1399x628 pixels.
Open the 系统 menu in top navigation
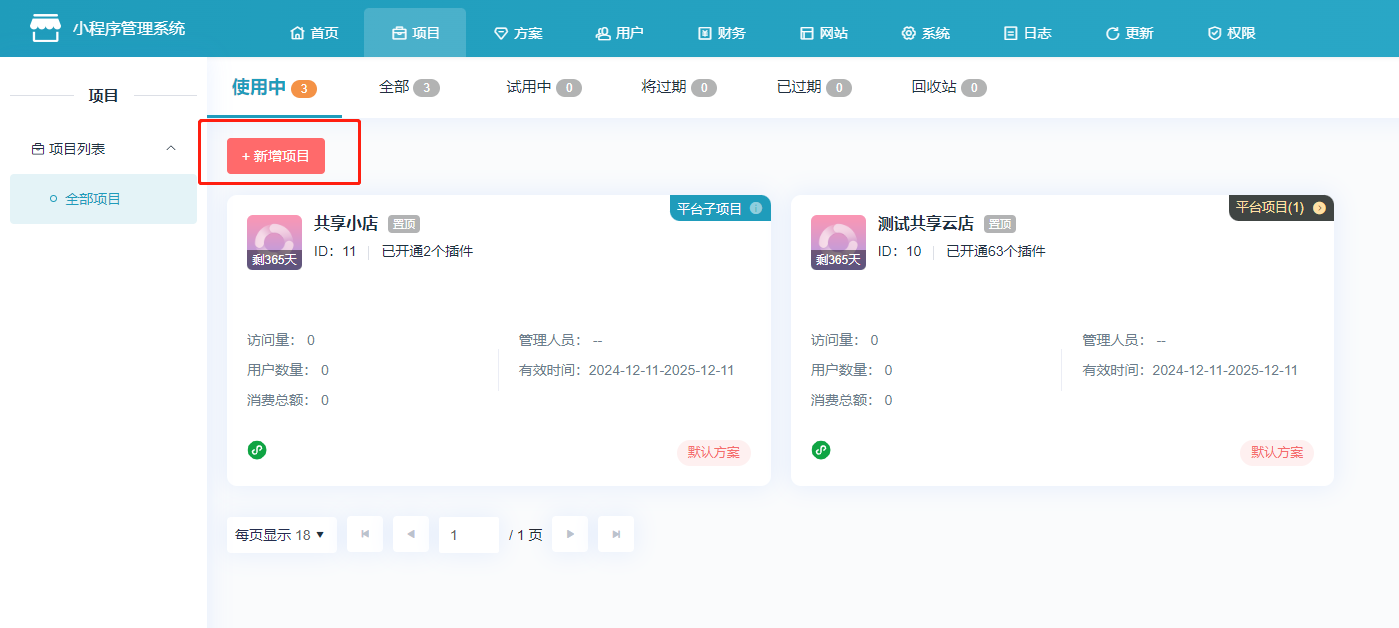tap(925, 33)
